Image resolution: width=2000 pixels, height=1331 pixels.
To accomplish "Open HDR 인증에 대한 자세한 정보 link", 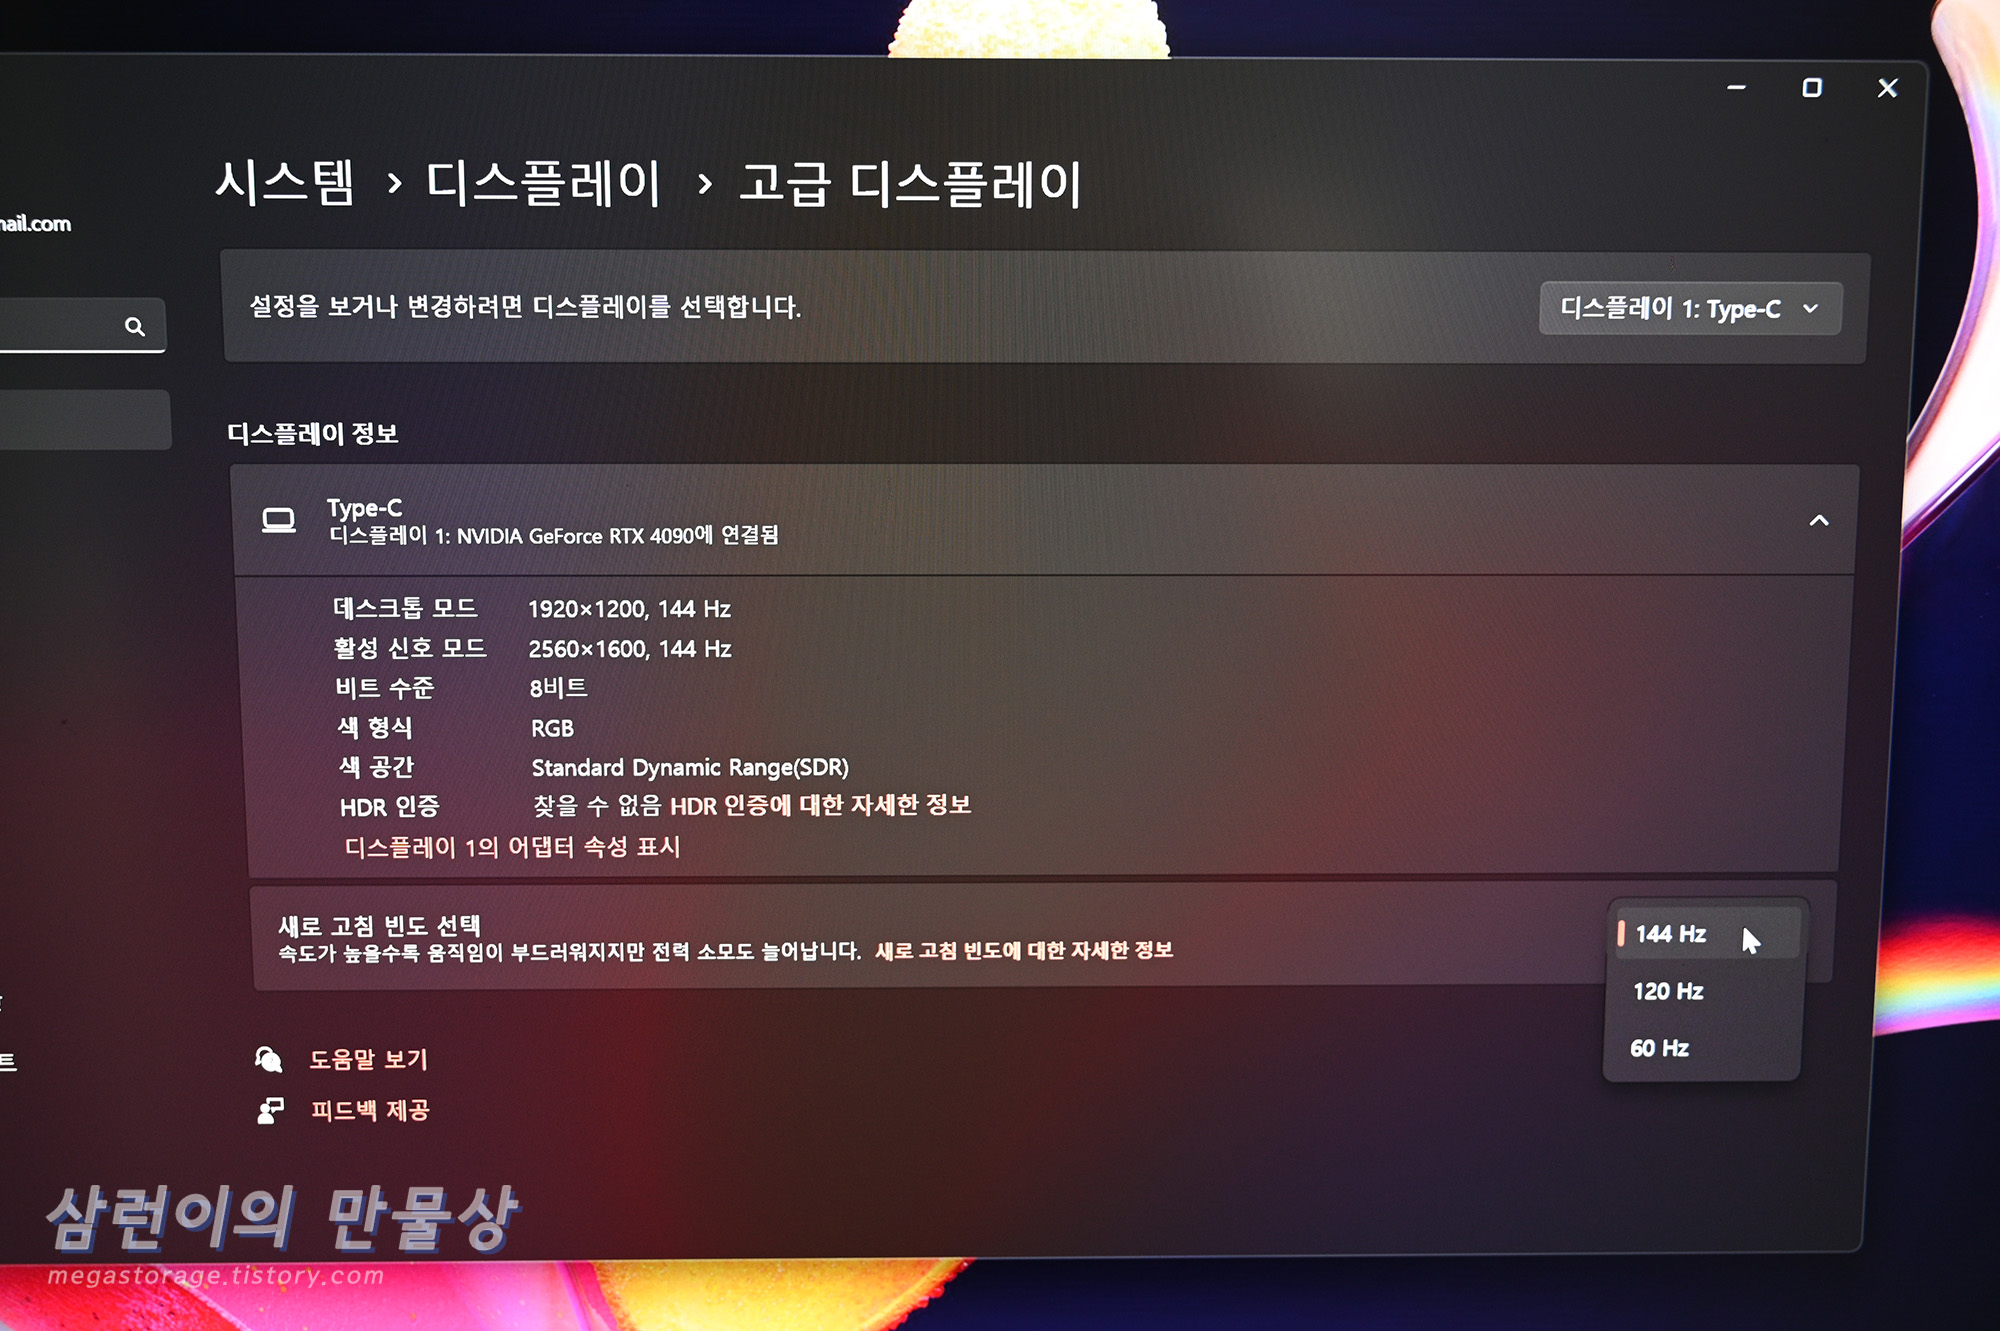I will coord(820,806).
